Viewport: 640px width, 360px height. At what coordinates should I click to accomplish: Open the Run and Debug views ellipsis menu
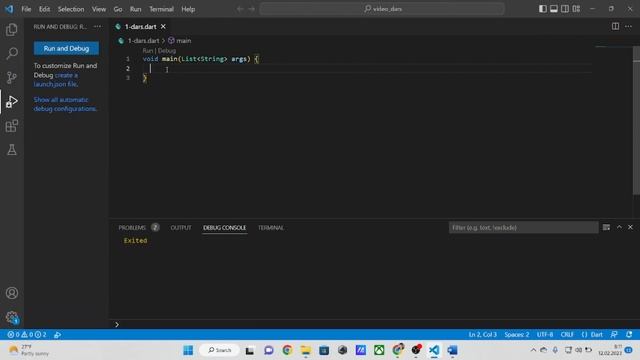(97, 27)
